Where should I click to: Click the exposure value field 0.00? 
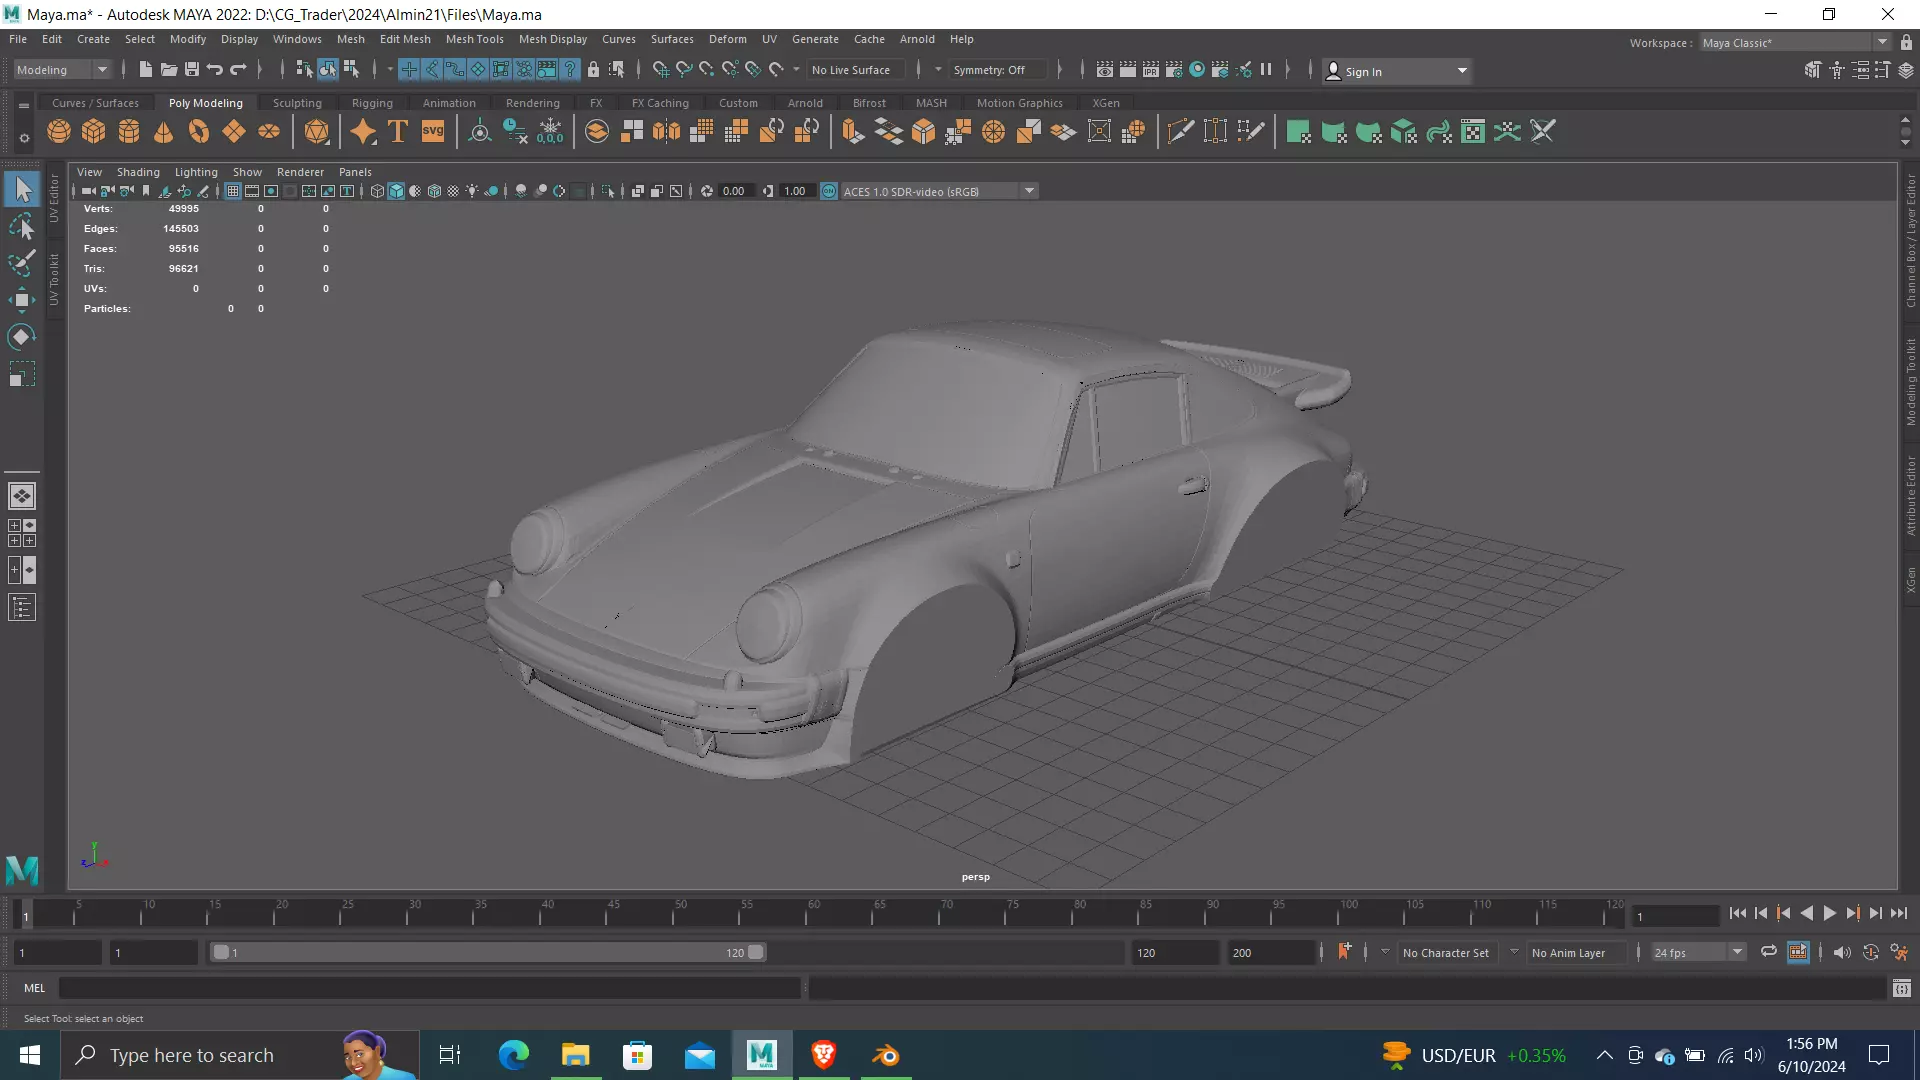pos(735,191)
